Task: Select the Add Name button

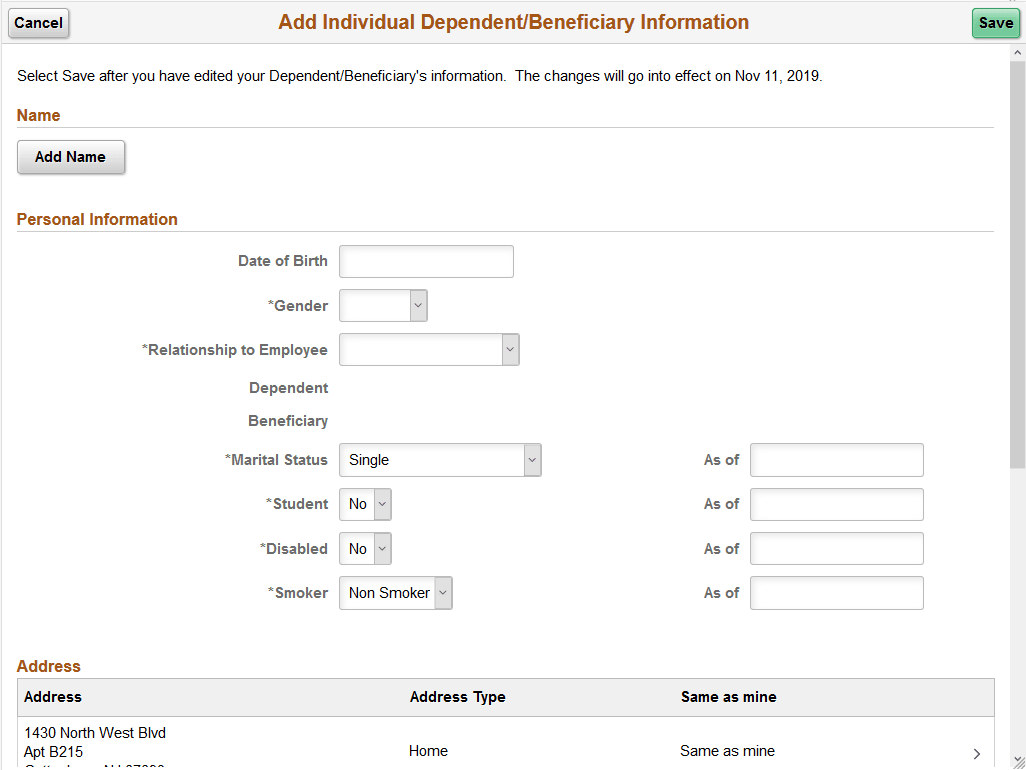Action: pyautogui.click(x=70, y=157)
